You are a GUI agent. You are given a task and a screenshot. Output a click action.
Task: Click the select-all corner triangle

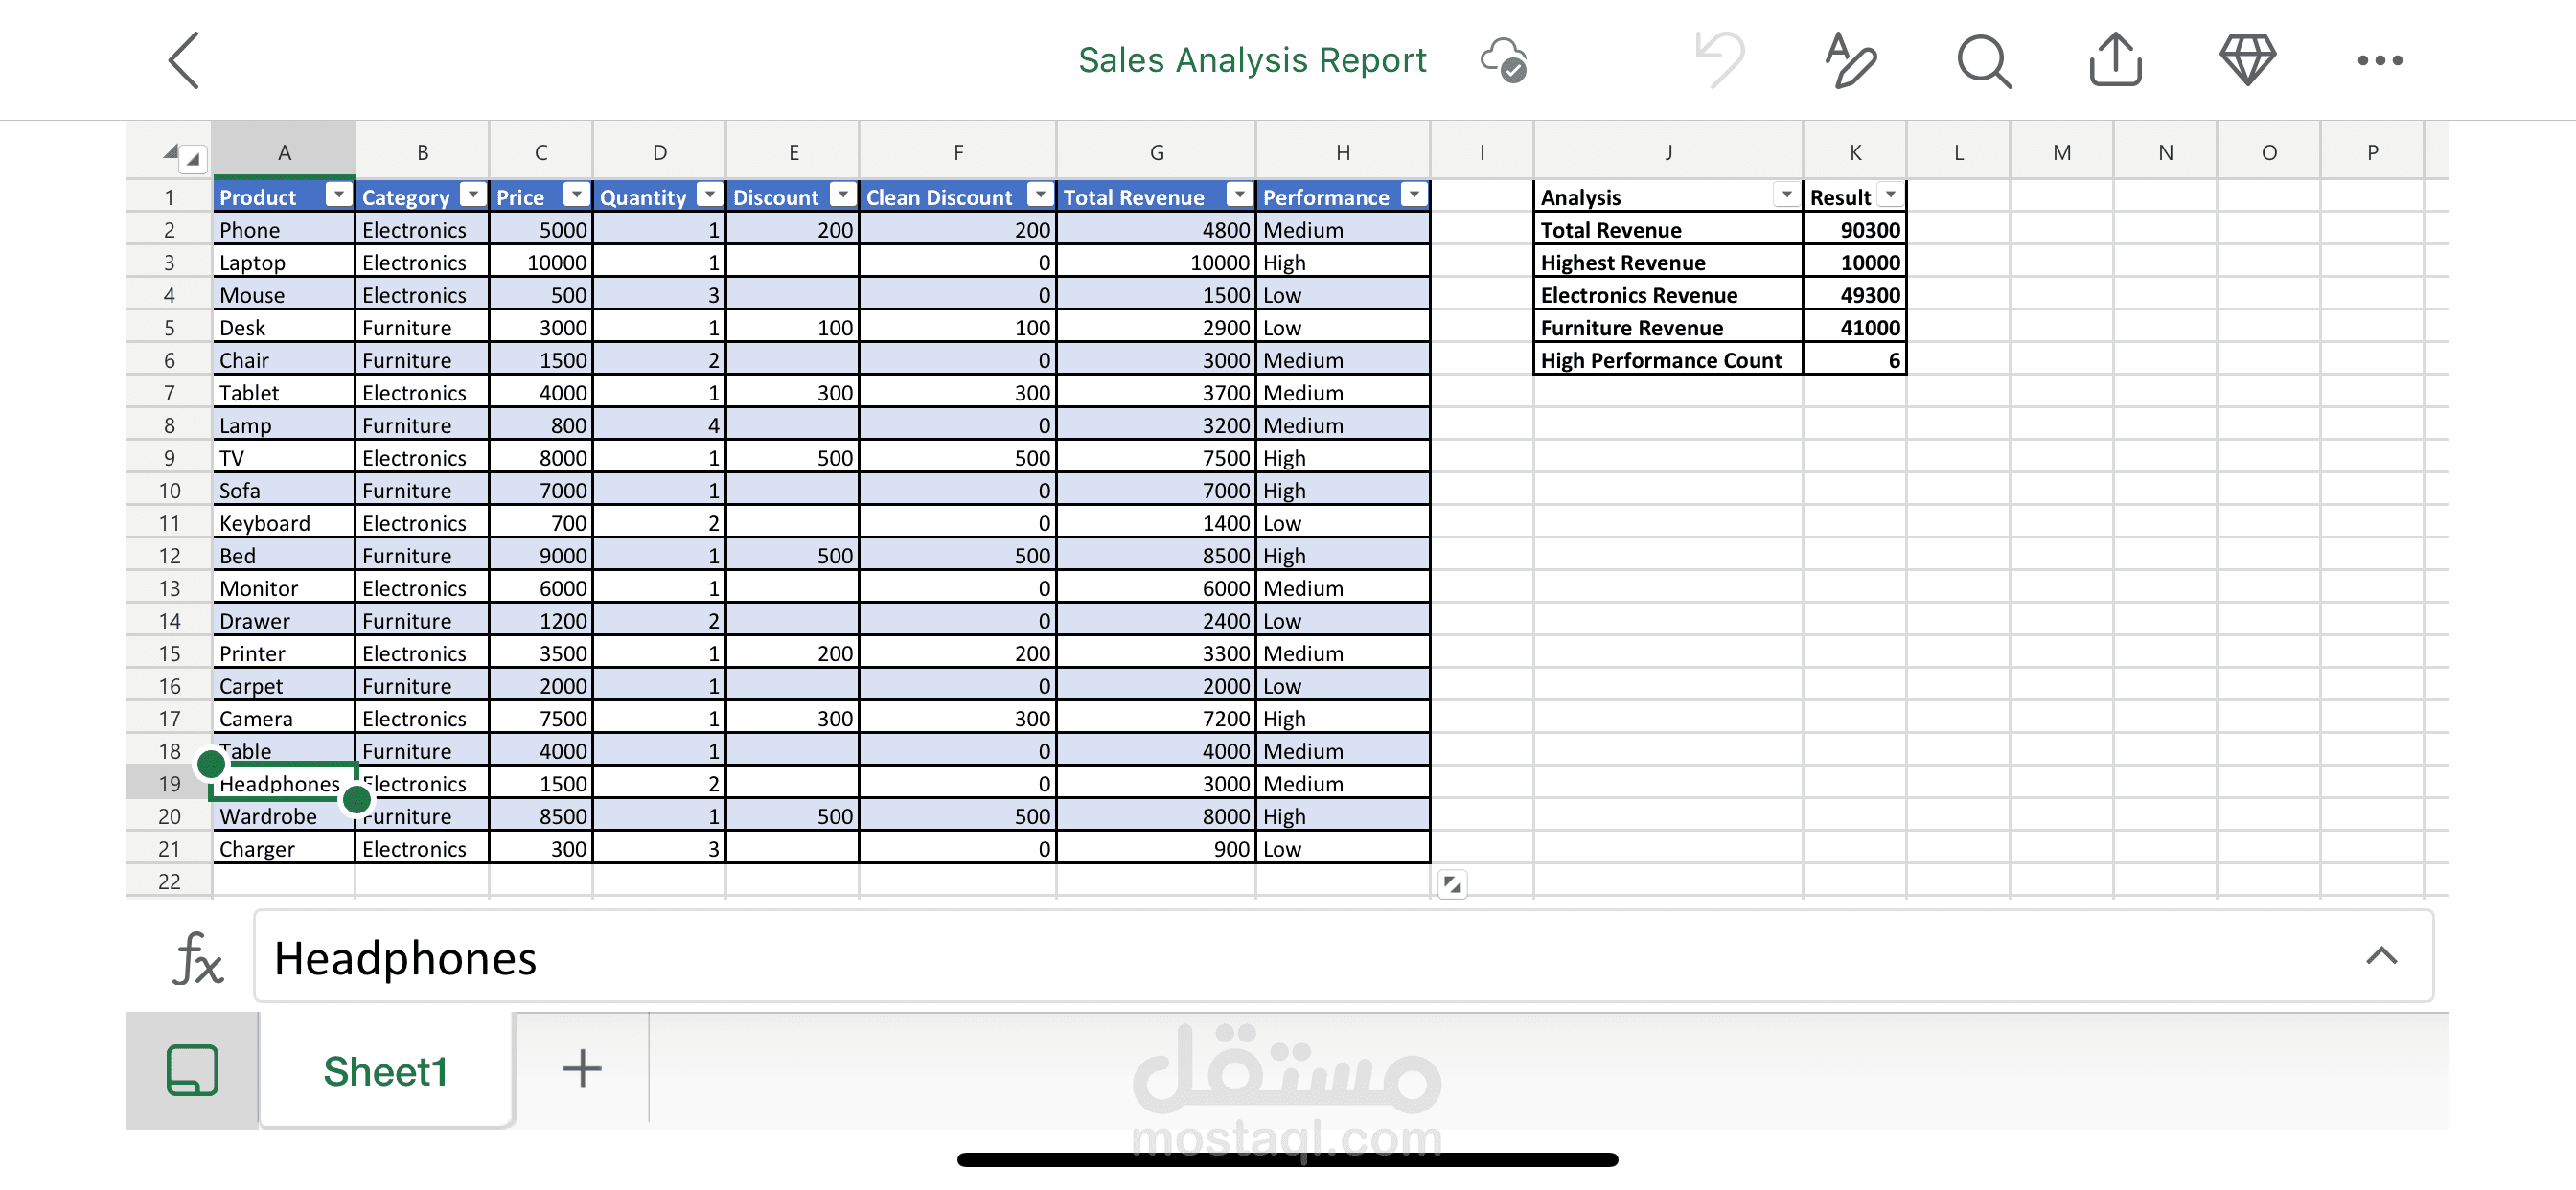[x=170, y=152]
